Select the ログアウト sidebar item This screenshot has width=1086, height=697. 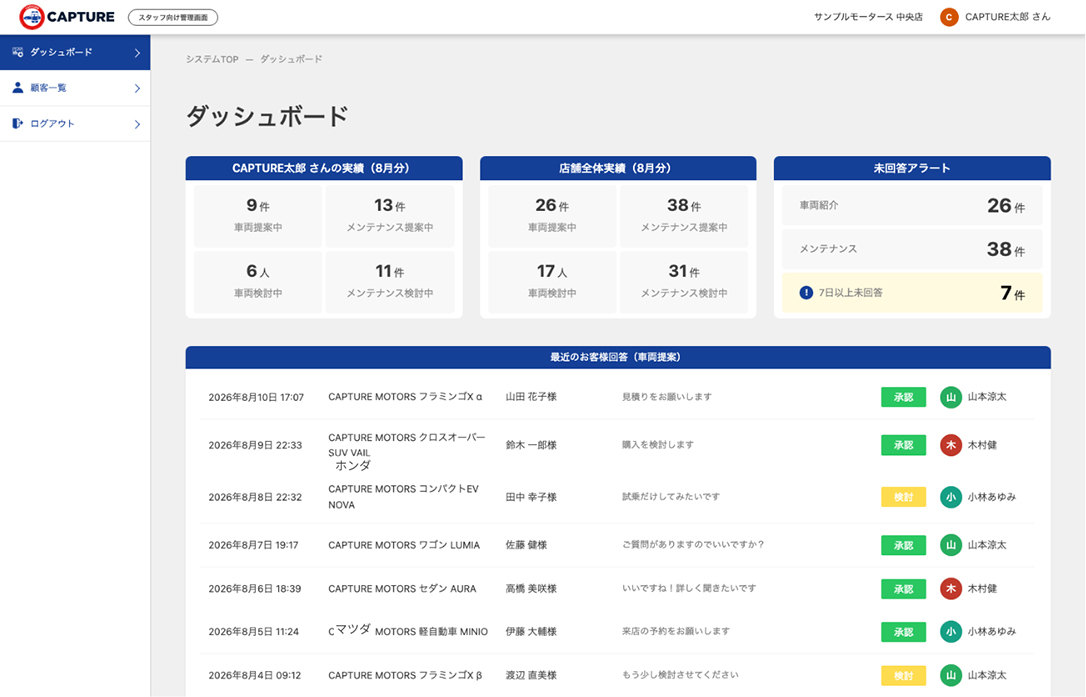(x=75, y=123)
